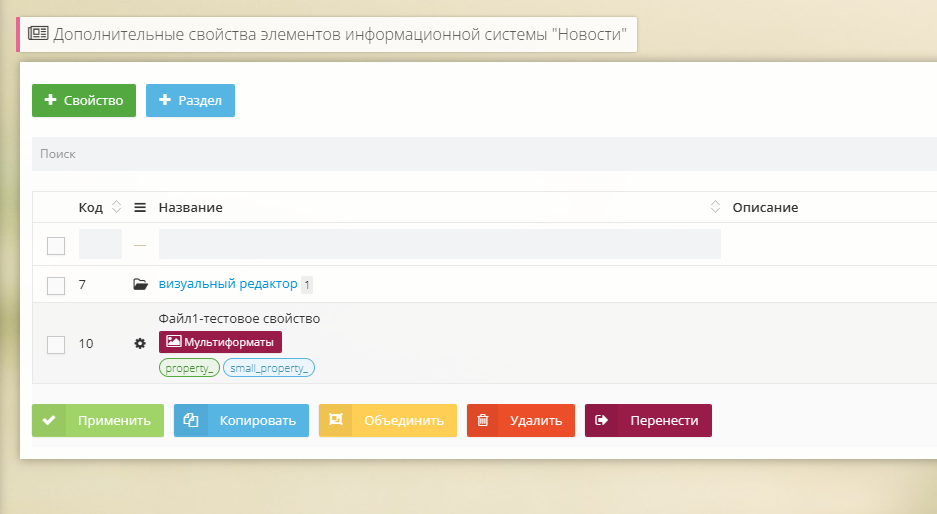Click the sort arrows next to Название
Screen dimensions: 937x514
(715, 207)
